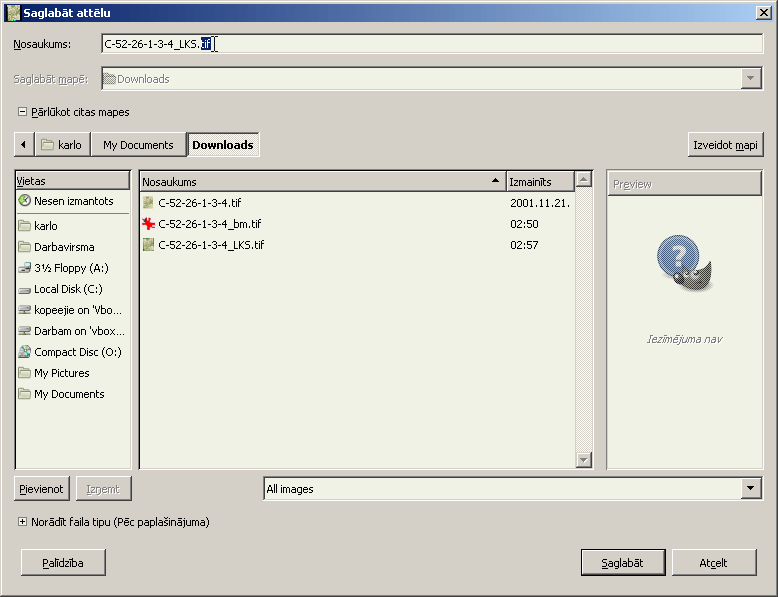Image resolution: width=778 pixels, height=597 pixels.
Task: Click the karlo folder icon in path bar
Action: (x=47, y=144)
